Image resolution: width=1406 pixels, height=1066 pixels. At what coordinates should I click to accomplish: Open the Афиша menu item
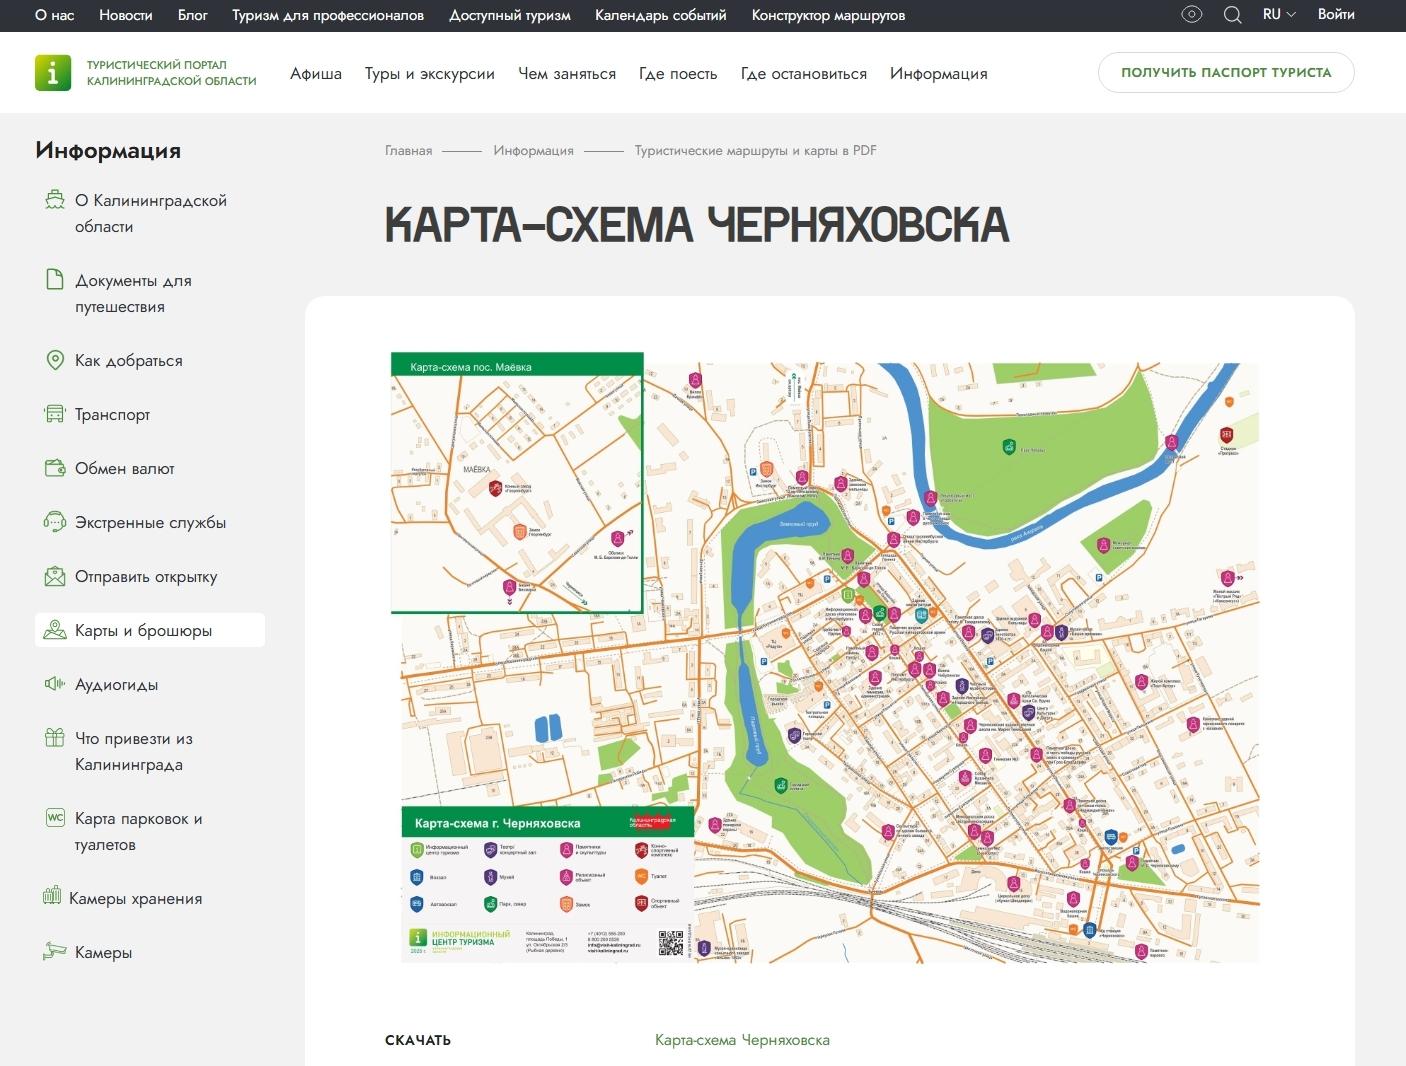click(316, 74)
